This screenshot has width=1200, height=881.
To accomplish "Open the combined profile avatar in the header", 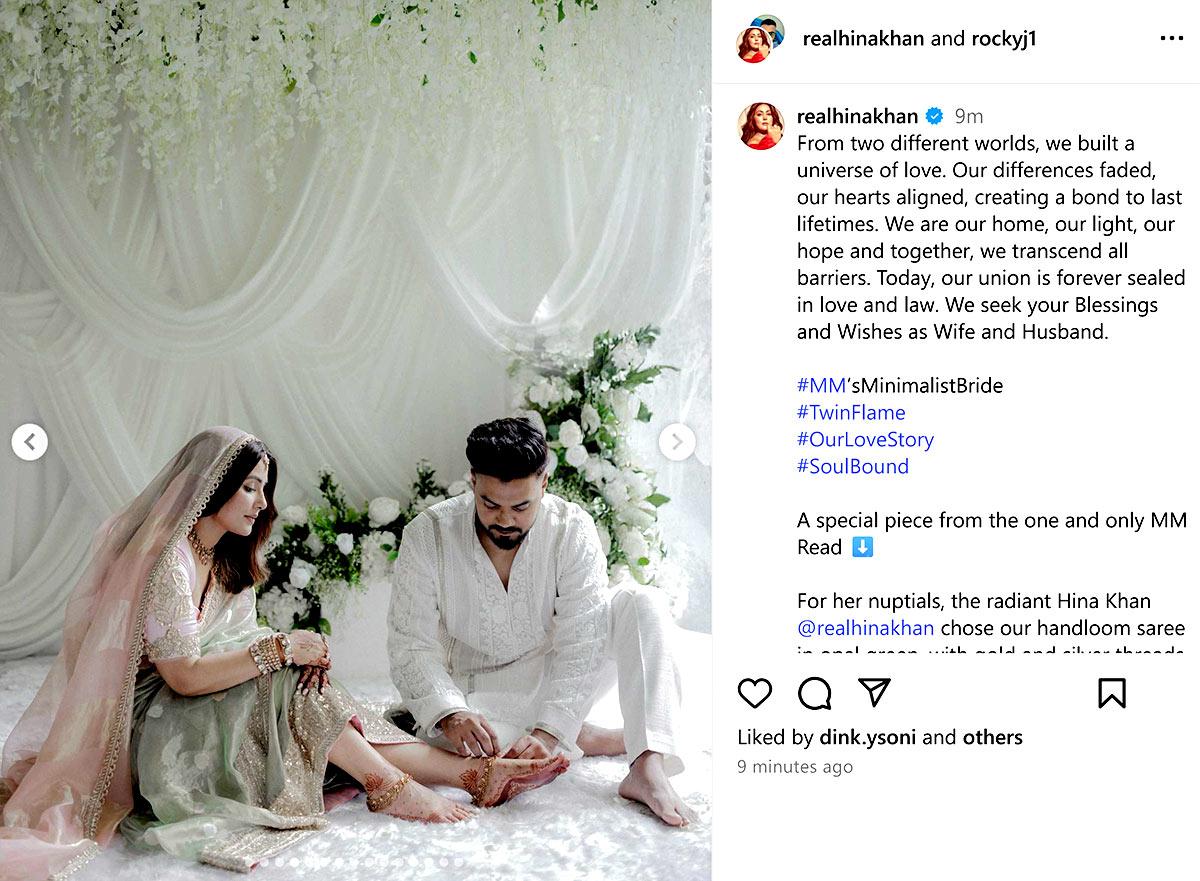I will pyautogui.click(x=761, y=39).
